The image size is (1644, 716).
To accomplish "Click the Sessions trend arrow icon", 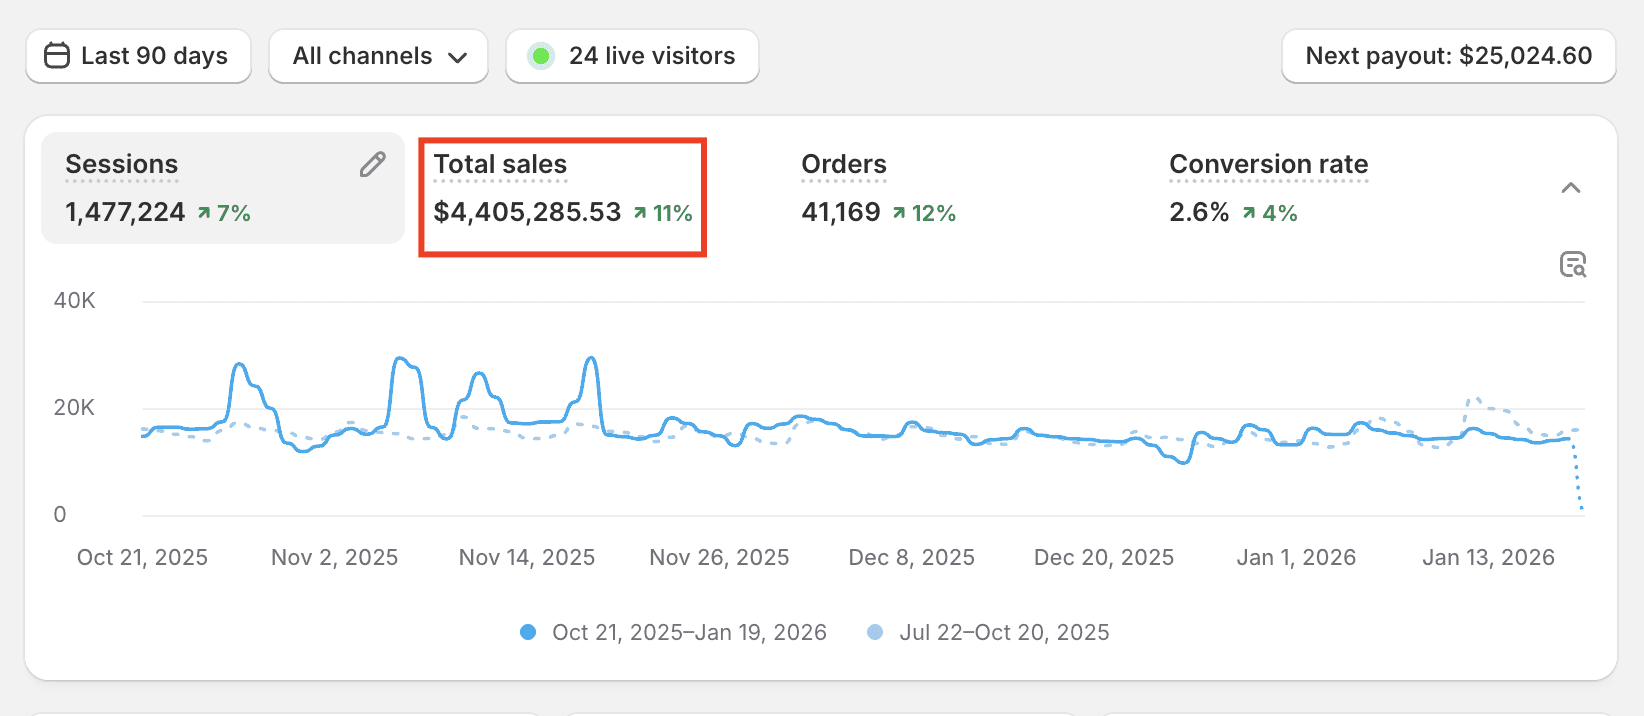I will point(204,213).
